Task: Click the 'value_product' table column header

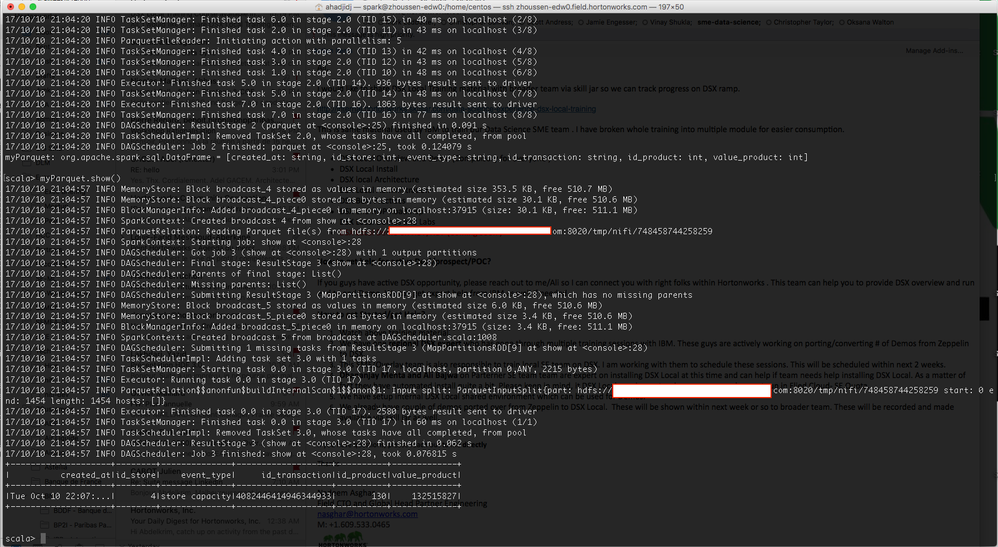Action: pyautogui.click(x=426, y=475)
